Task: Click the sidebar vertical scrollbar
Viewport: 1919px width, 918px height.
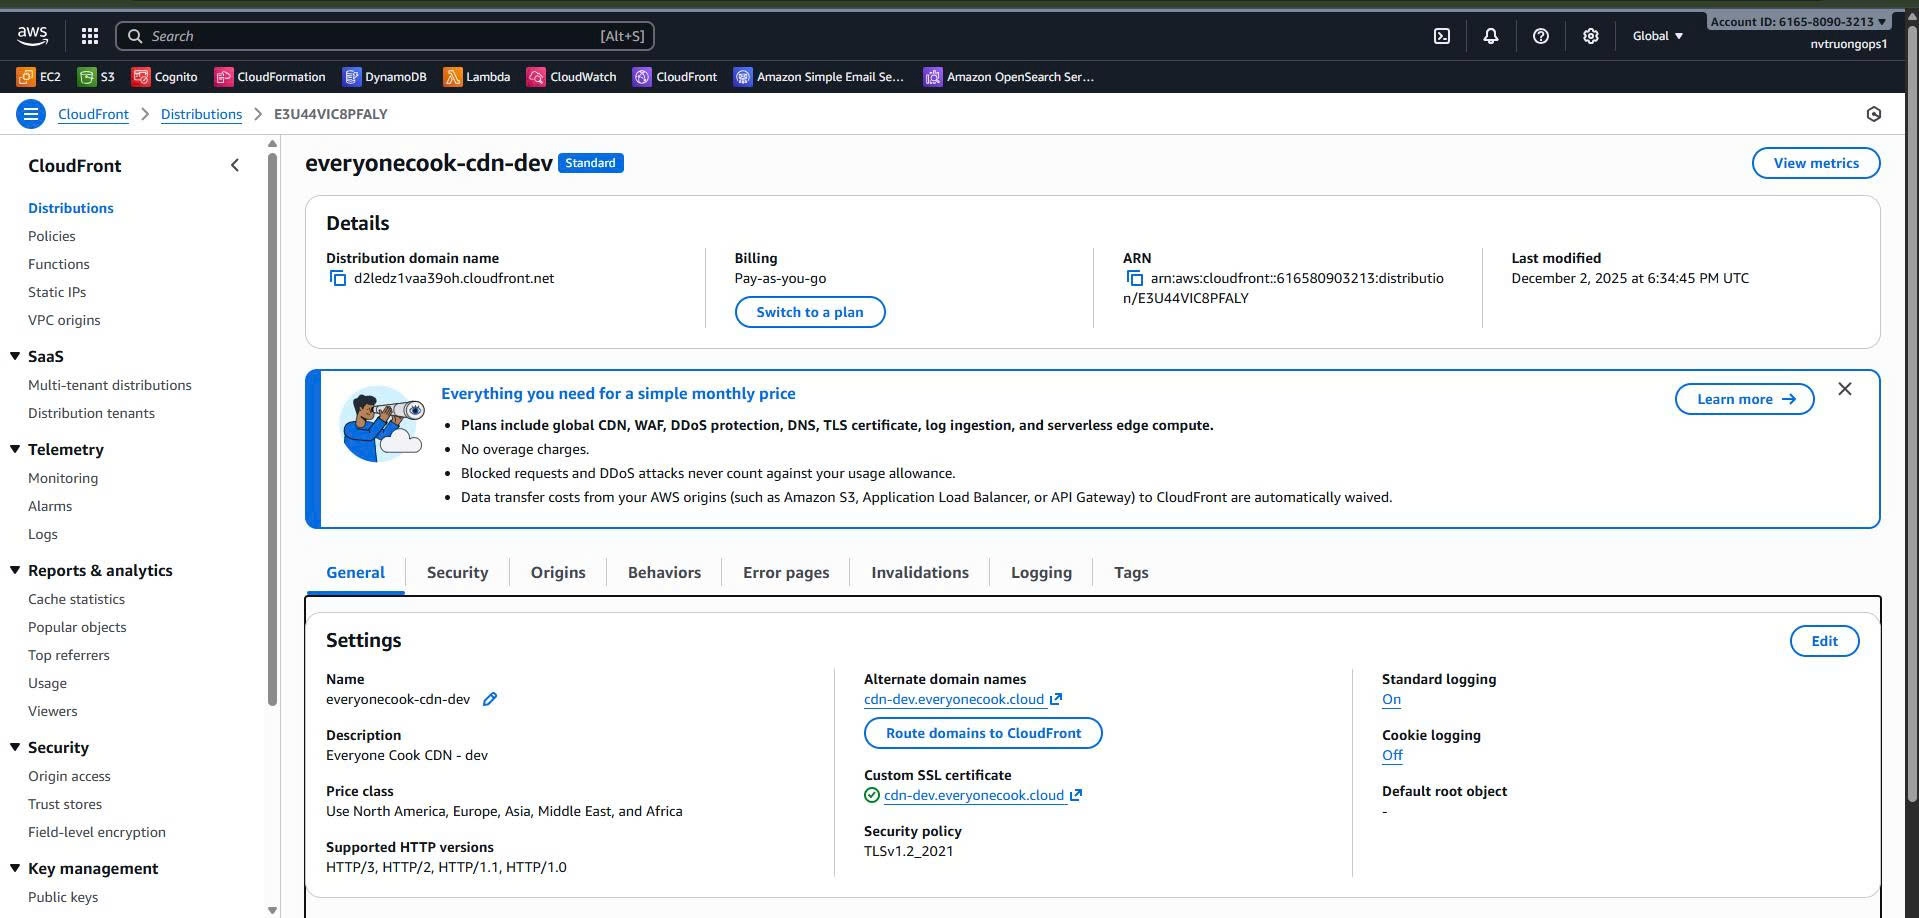Action: [273, 430]
